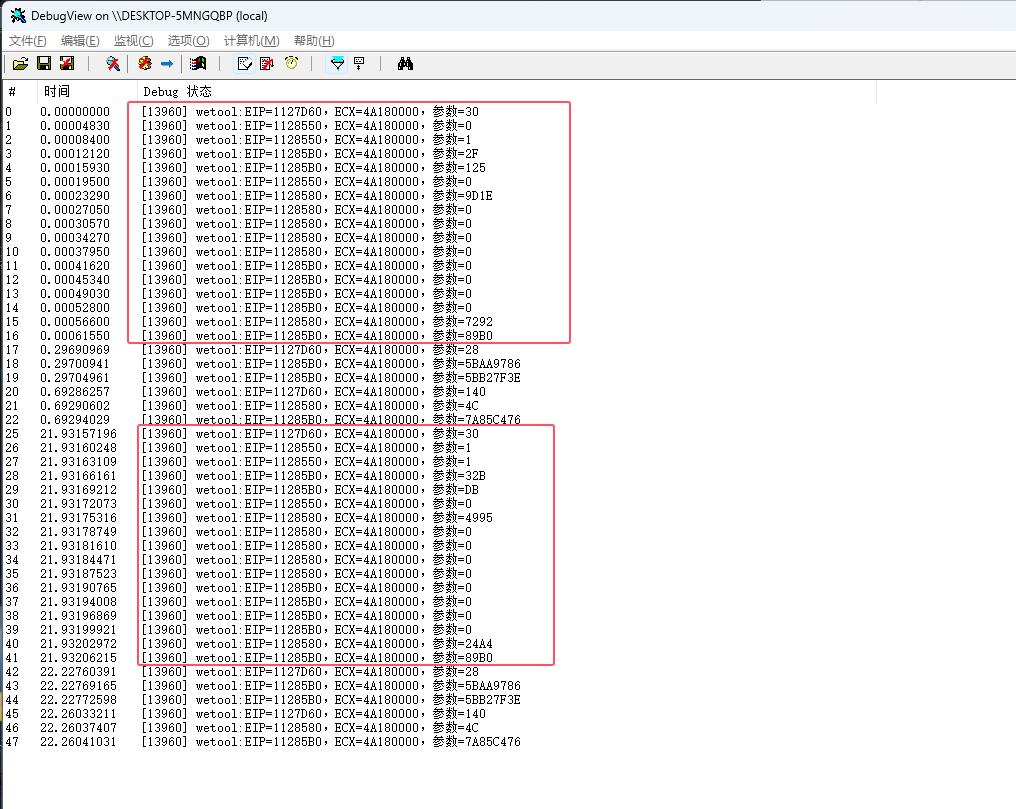The width and height of the screenshot is (1016, 809).
Task: Open the Filter/Highlight funnel icon
Action: click(x=338, y=63)
